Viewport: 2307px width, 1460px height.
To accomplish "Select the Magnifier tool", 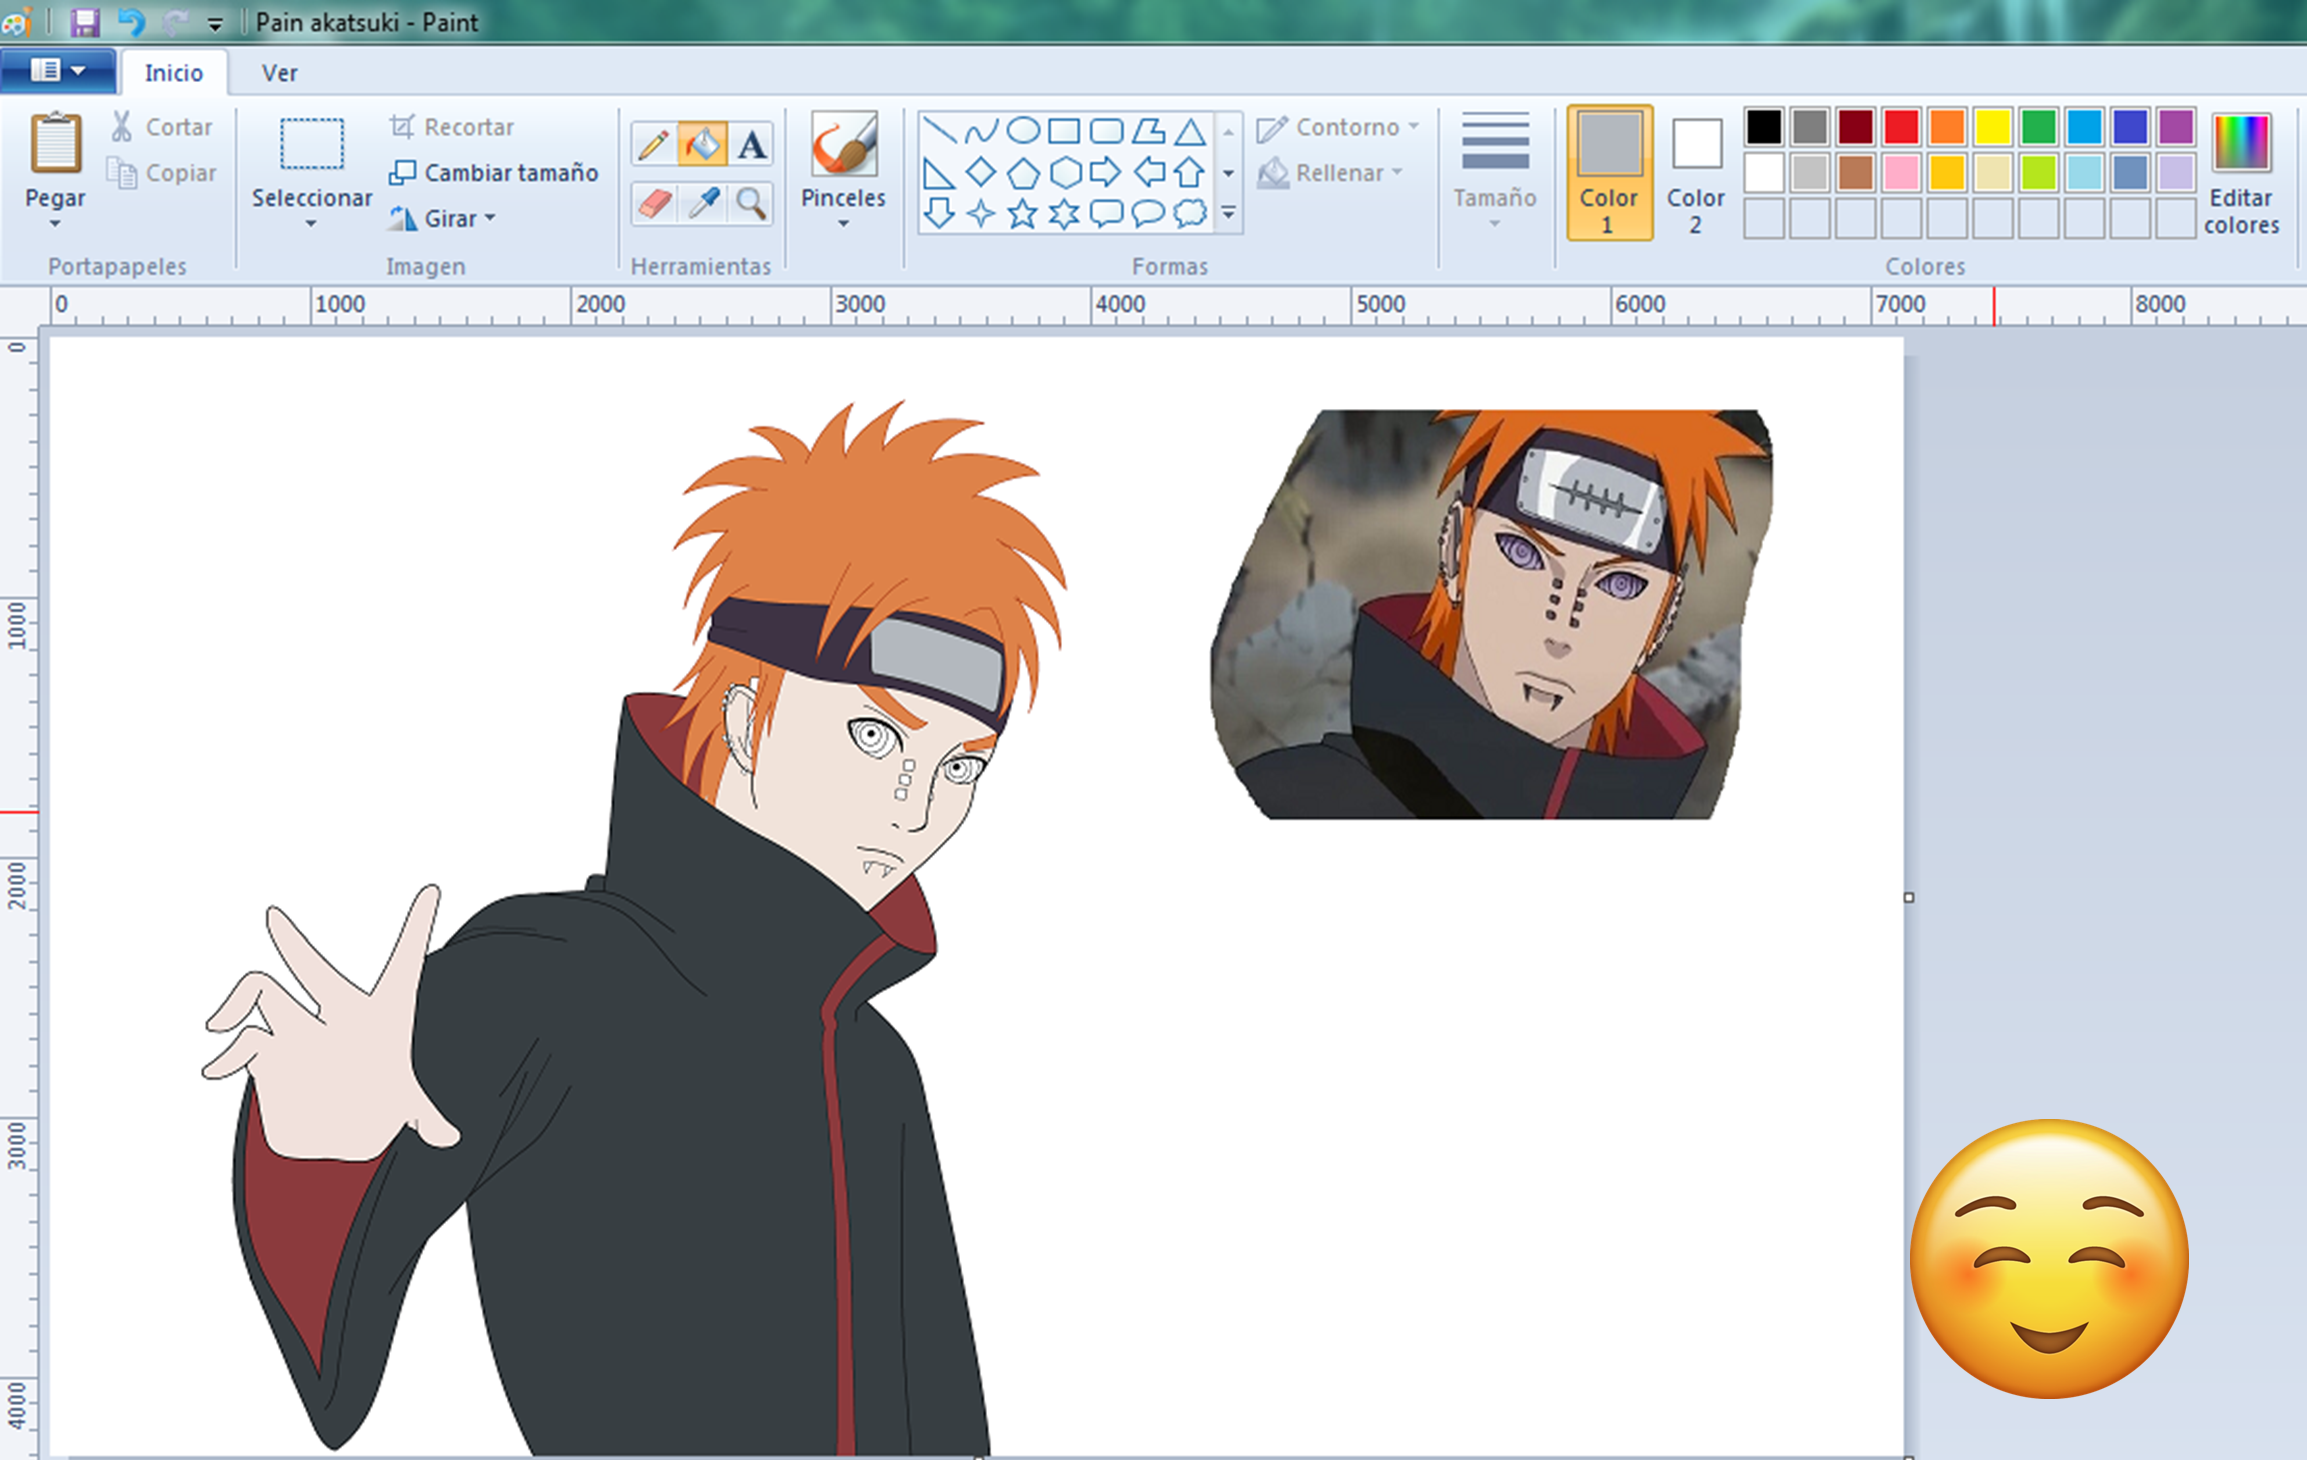I will click(751, 203).
